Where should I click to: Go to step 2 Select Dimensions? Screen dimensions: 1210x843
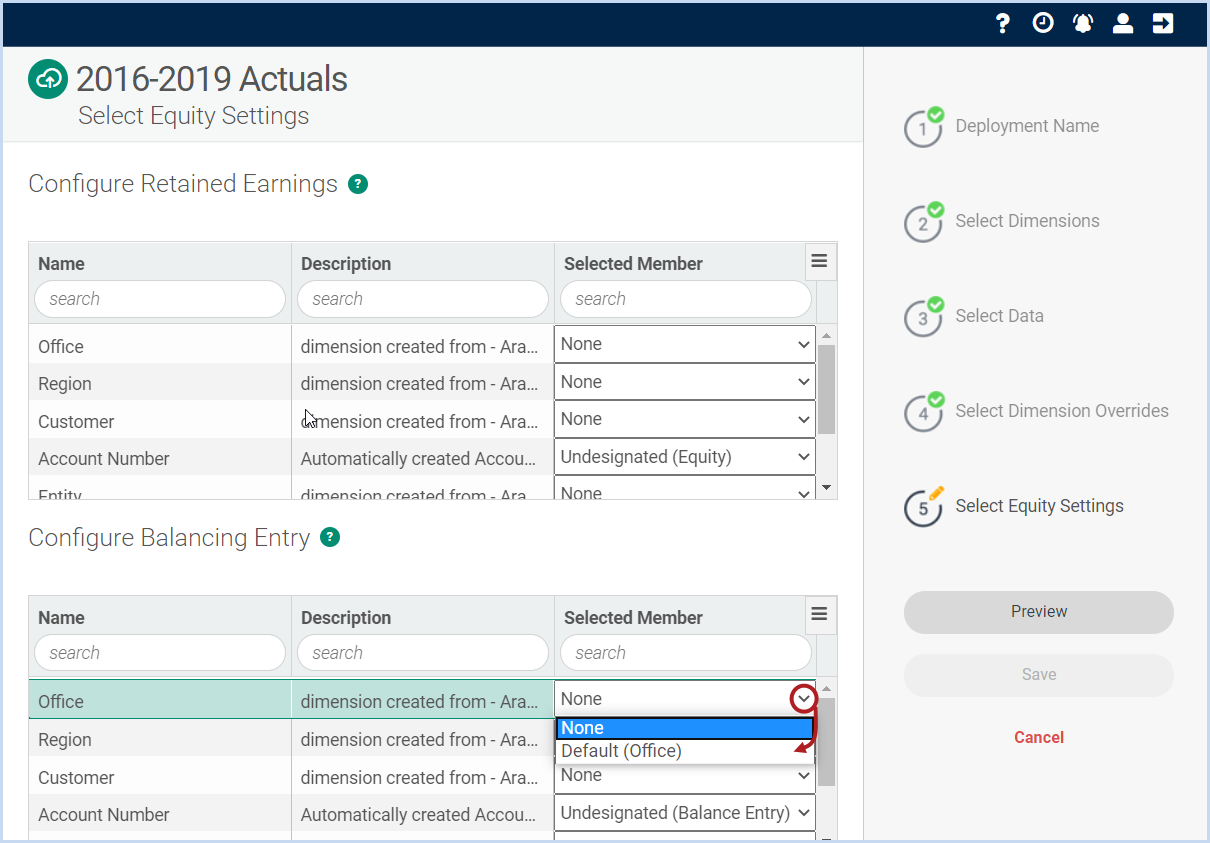[1003, 222]
